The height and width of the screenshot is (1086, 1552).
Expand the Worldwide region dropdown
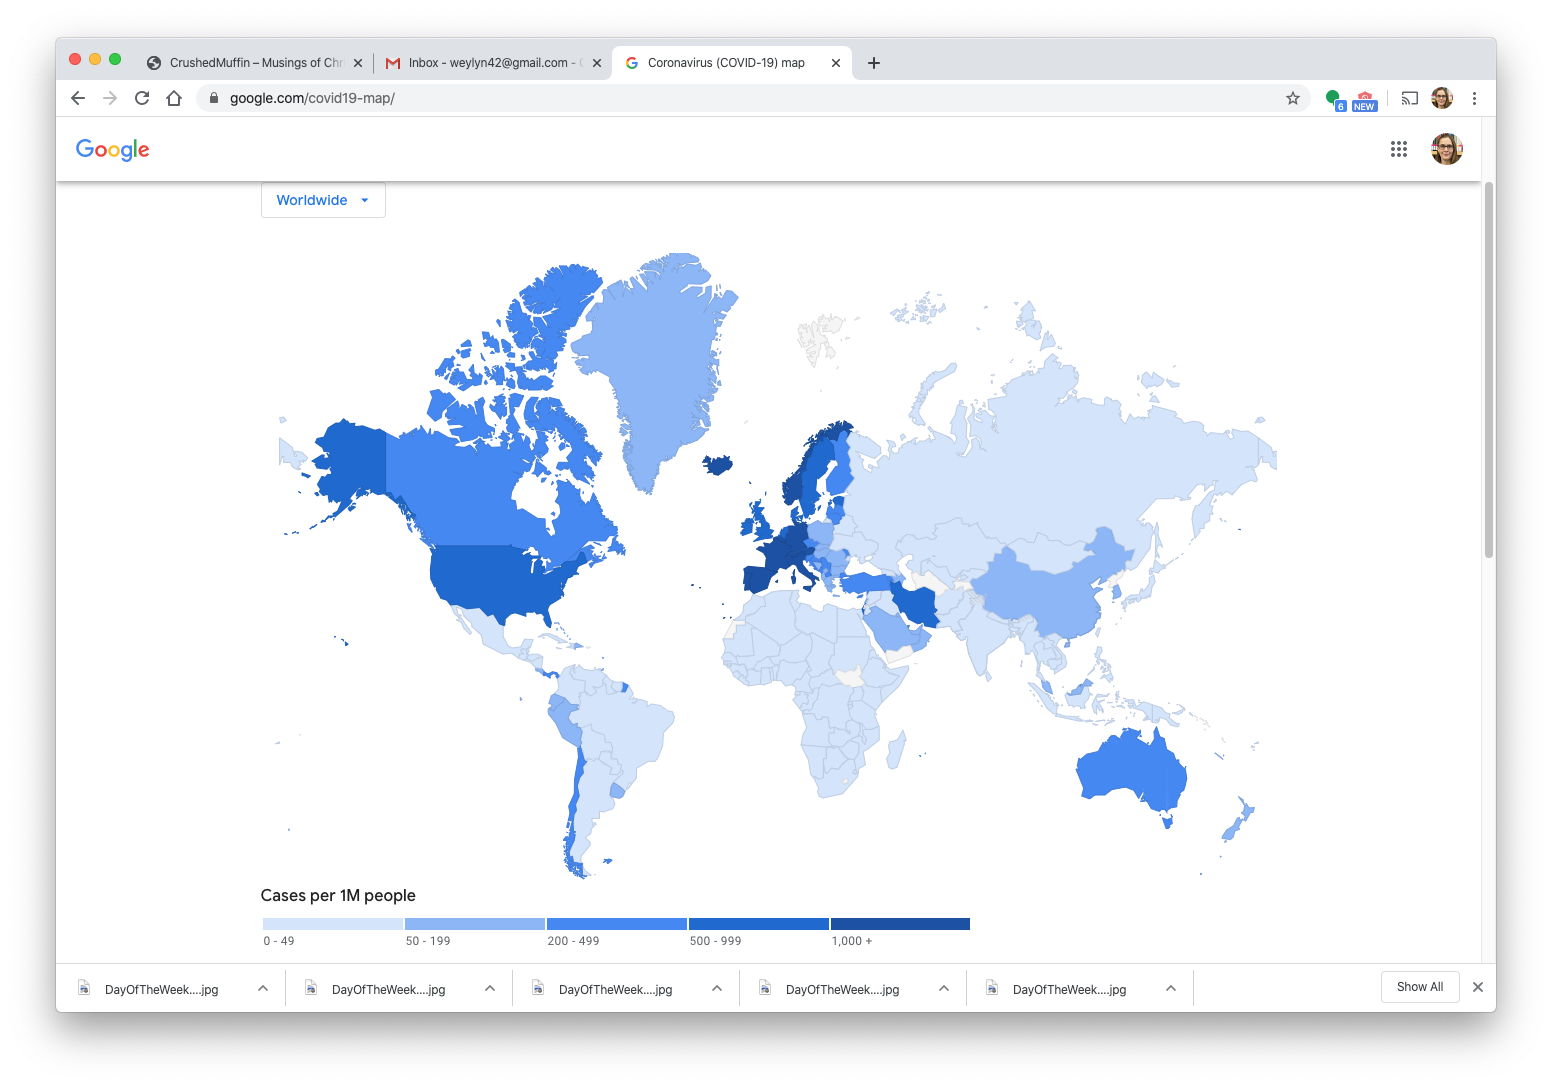click(323, 200)
